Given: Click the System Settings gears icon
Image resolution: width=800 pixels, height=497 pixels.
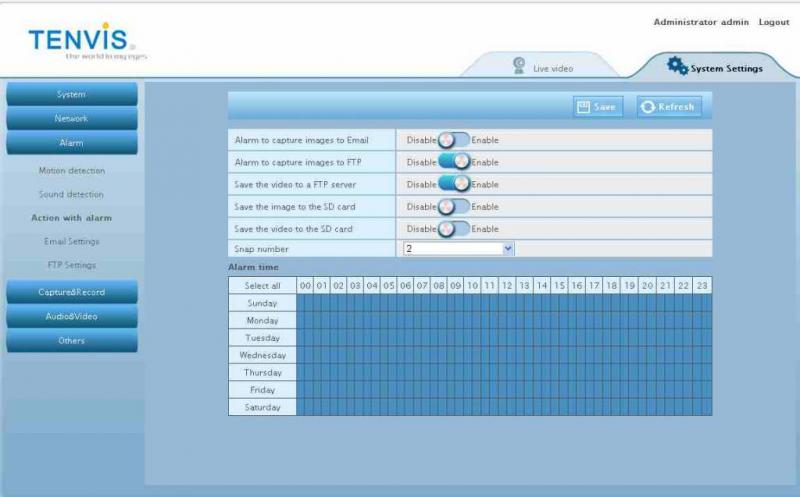Looking at the screenshot, I should tap(677, 66).
